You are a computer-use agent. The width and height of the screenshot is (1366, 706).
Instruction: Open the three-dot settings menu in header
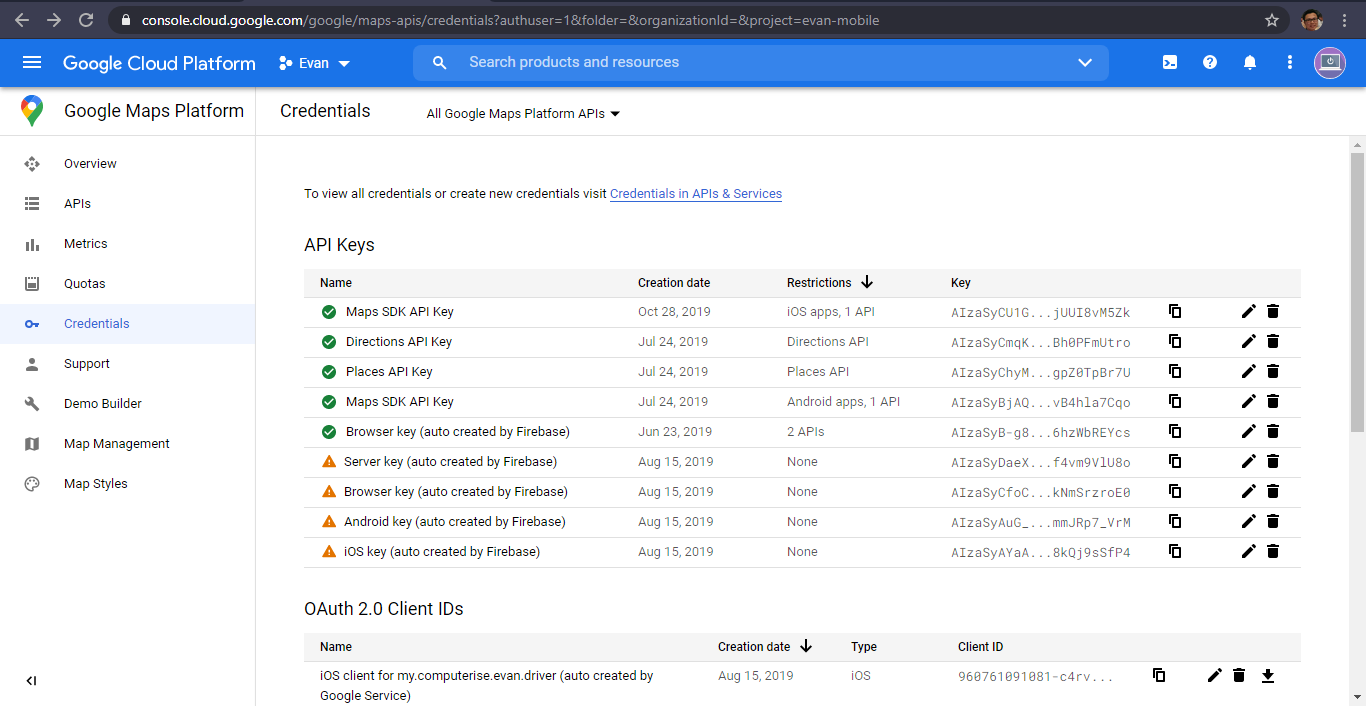pos(1290,62)
